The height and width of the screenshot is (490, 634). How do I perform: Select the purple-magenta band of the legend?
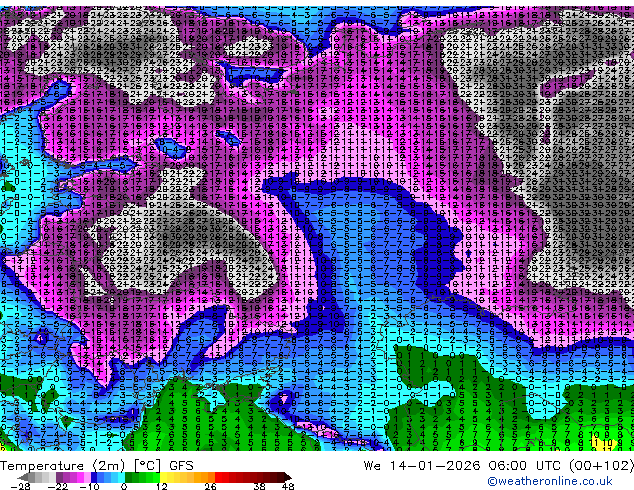tap(73, 477)
